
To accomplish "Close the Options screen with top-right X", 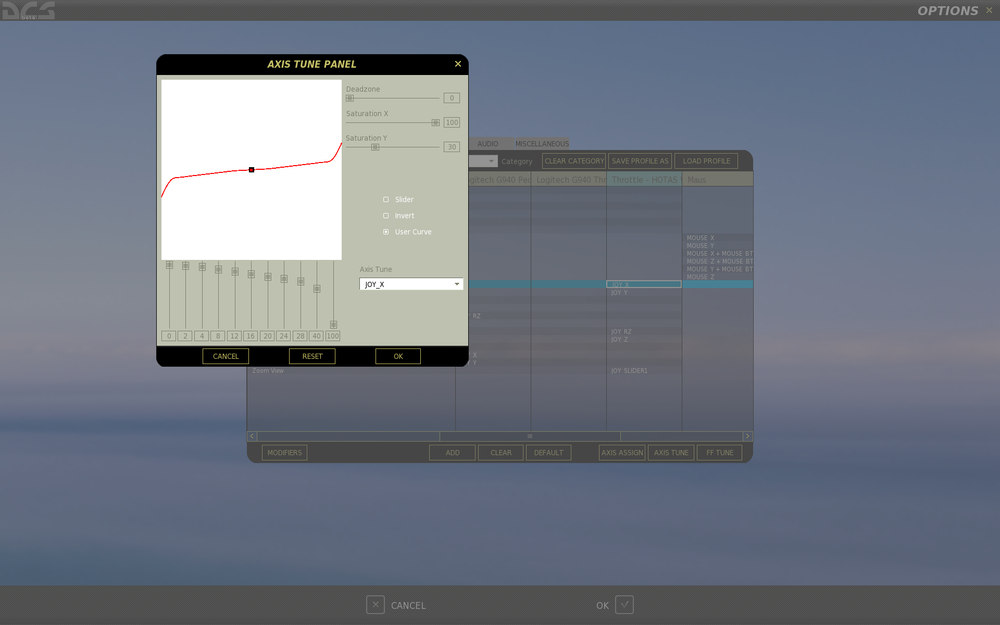I will tap(989, 10).
